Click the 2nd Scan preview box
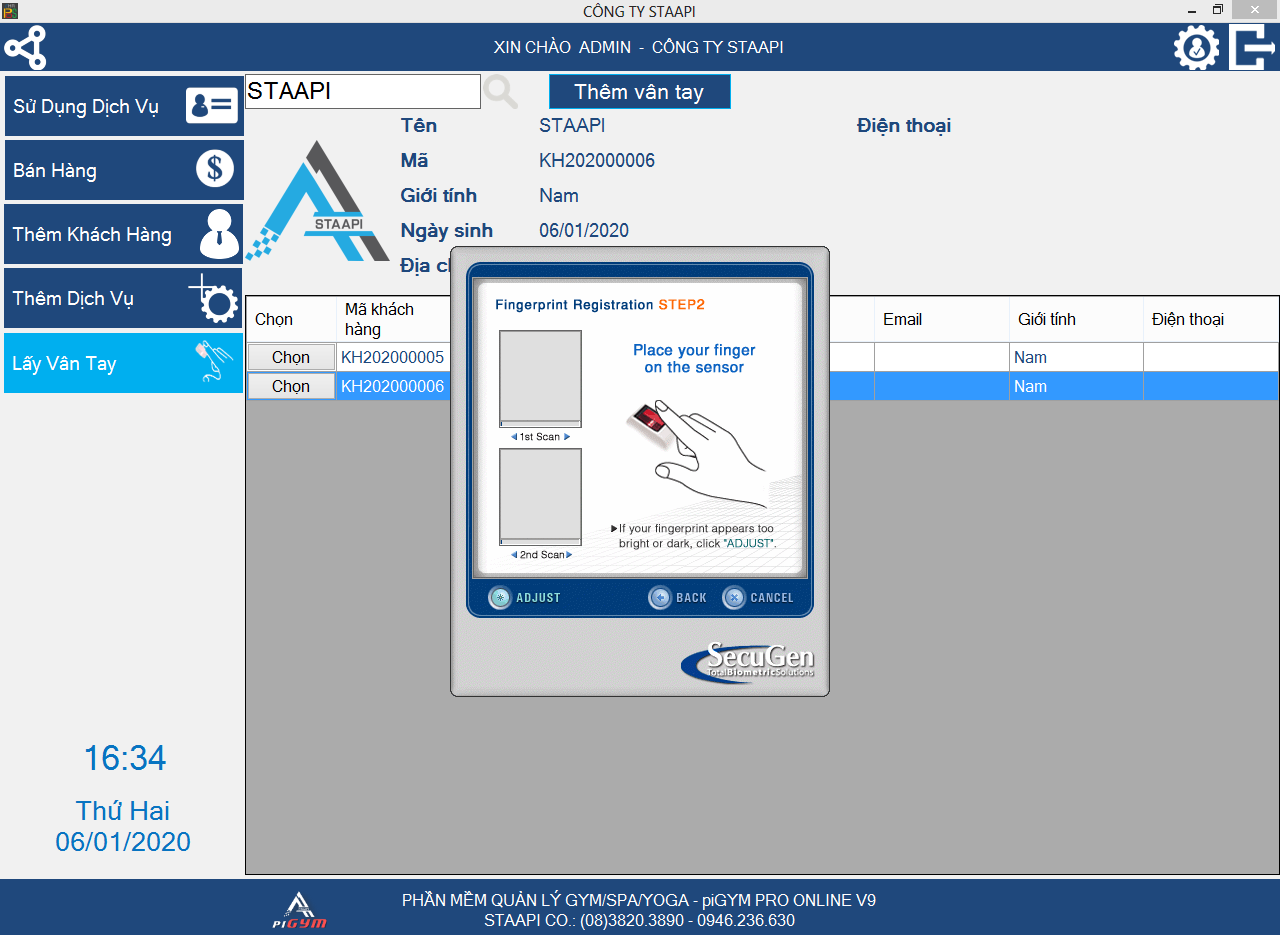Viewport: 1280px width, 935px height. (x=540, y=497)
